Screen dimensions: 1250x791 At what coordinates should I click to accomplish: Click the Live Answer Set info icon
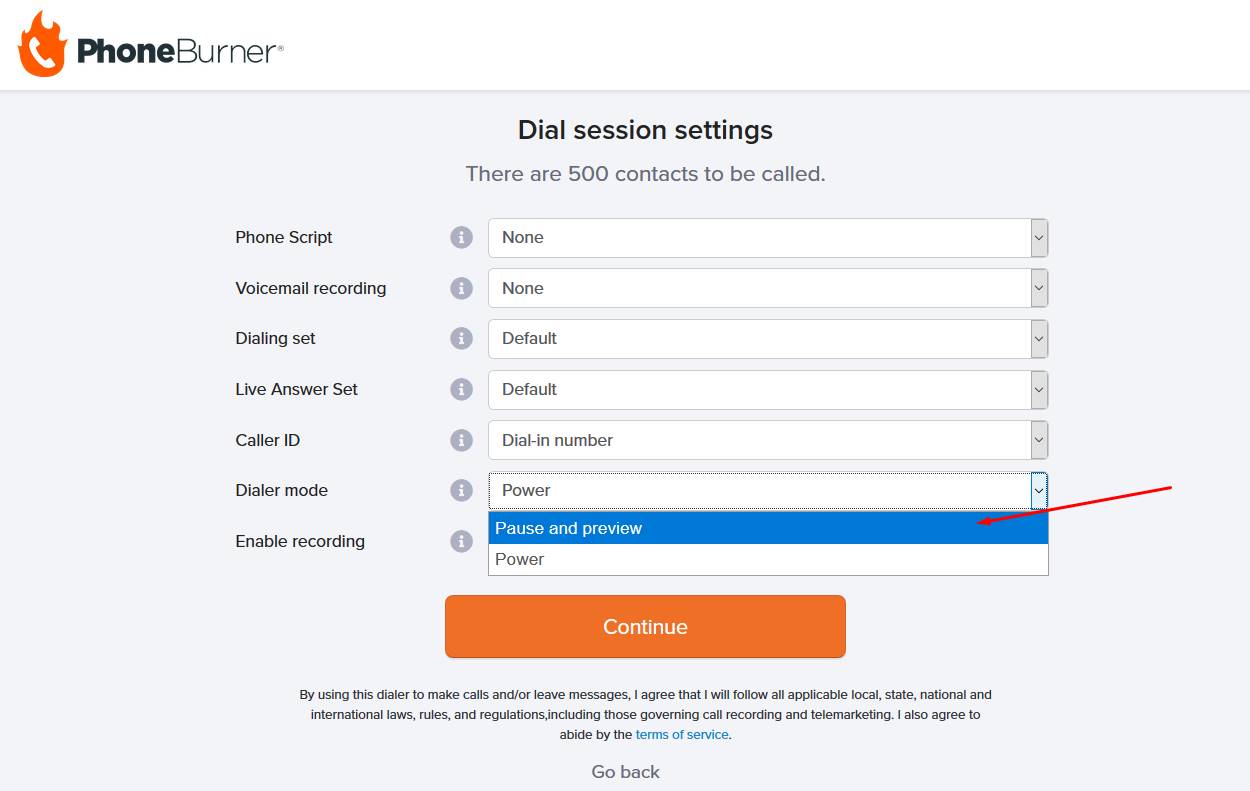(x=461, y=389)
